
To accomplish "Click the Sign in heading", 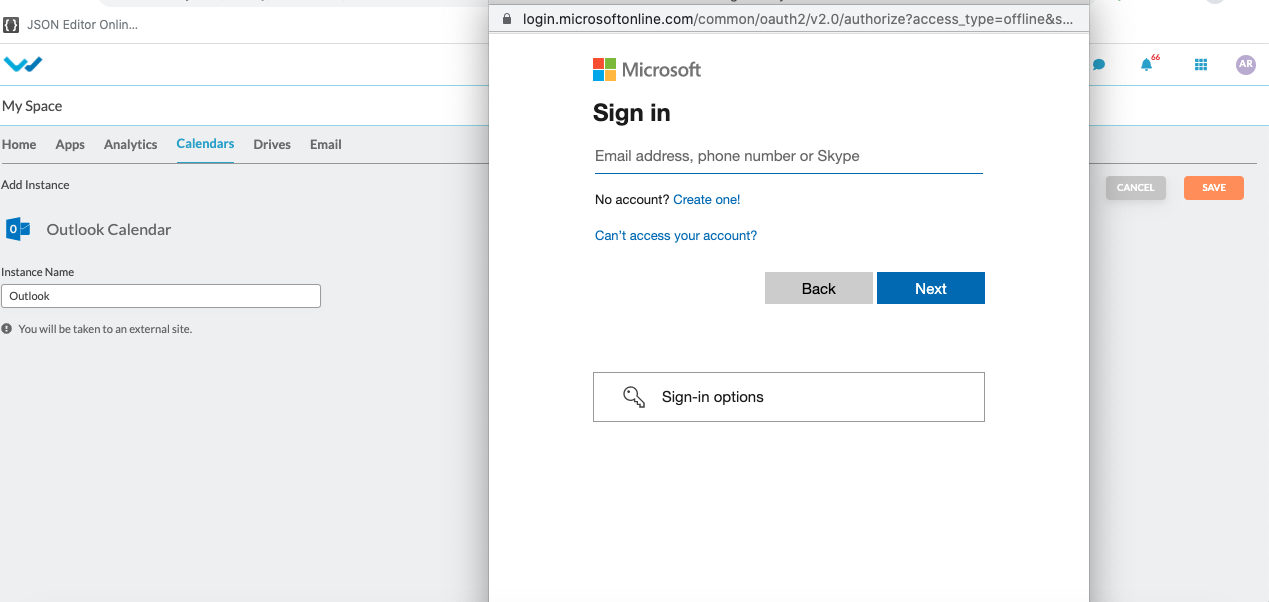I will click(x=632, y=113).
